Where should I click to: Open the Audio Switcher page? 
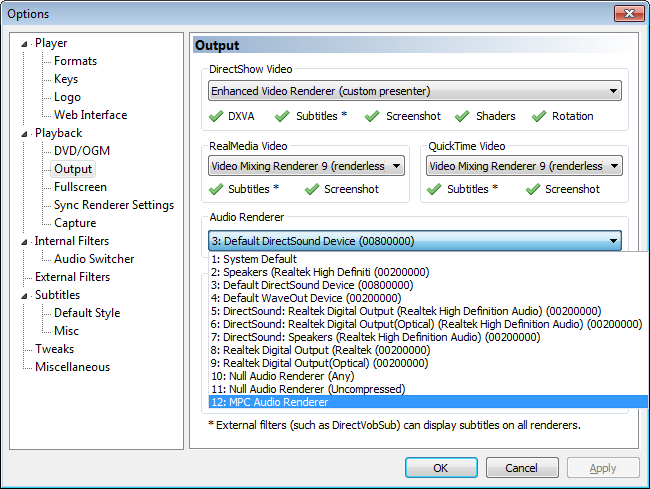pyautogui.click(x=94, y=259)
